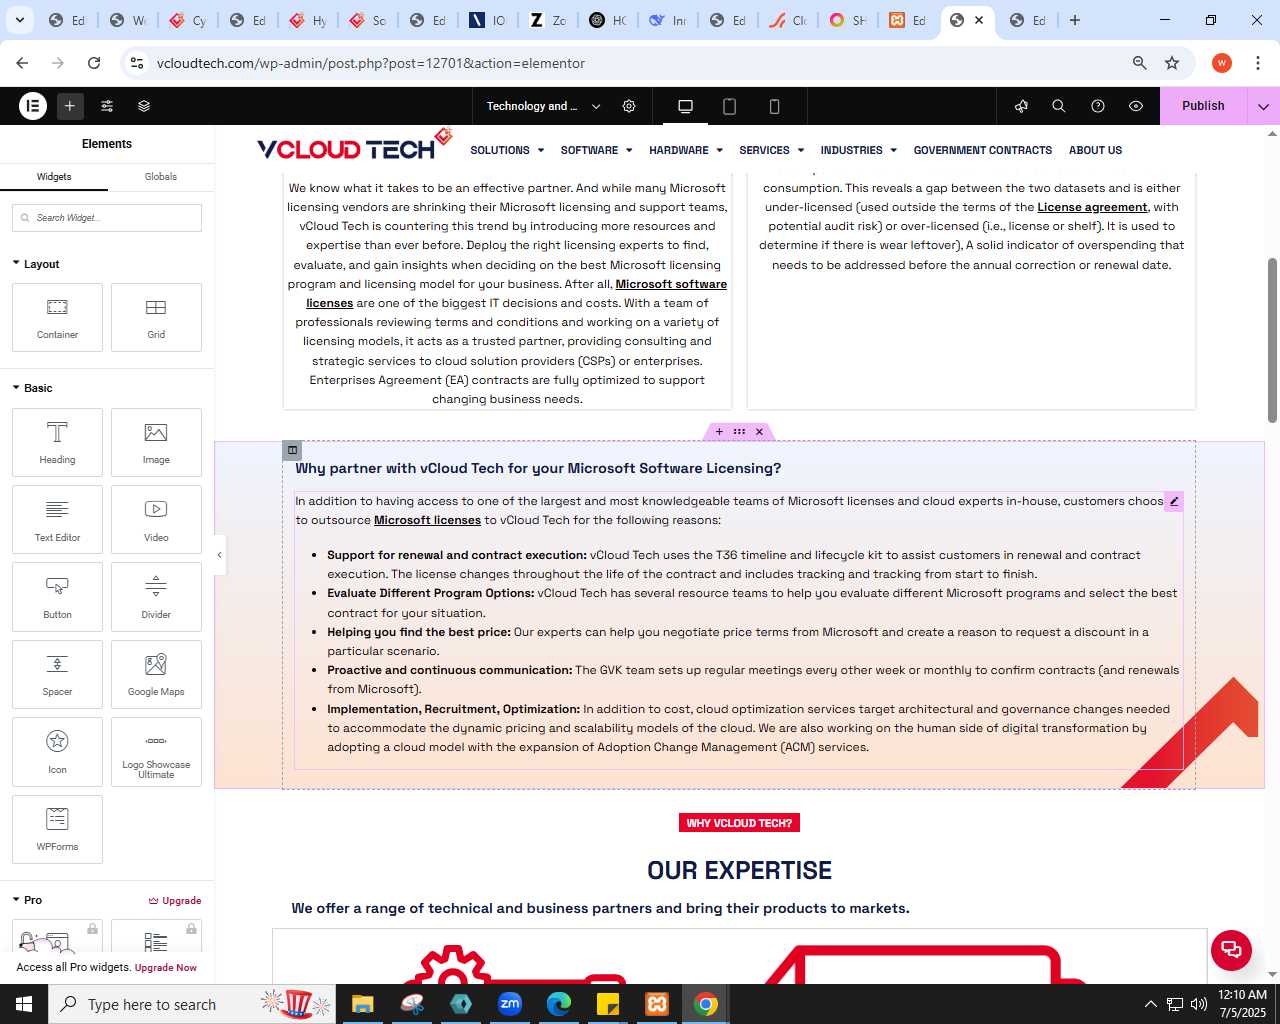Viewport: 1280px width, 1024px height.
Task: Collapse the Layout section
Action: click(36, 264)
